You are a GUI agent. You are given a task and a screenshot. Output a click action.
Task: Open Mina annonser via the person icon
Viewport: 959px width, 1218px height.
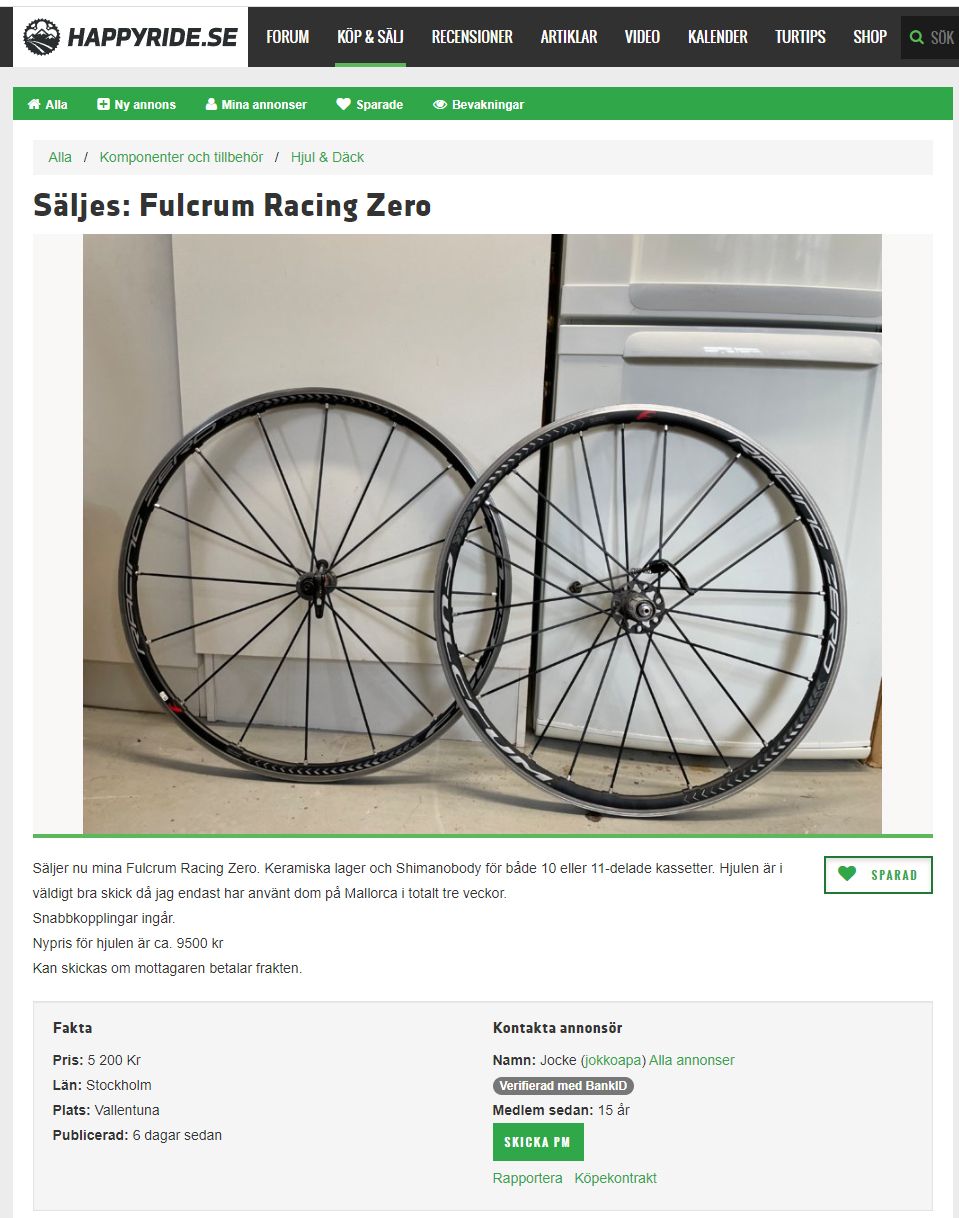click(213, 104)
